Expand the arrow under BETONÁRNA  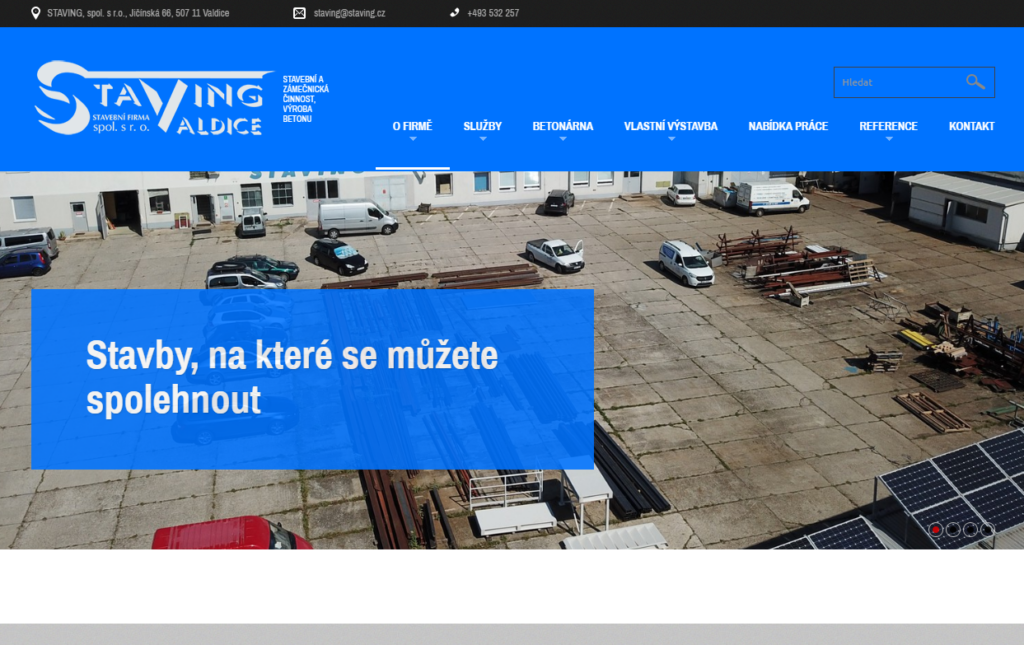pyautogui.click(x=562, y=139)
